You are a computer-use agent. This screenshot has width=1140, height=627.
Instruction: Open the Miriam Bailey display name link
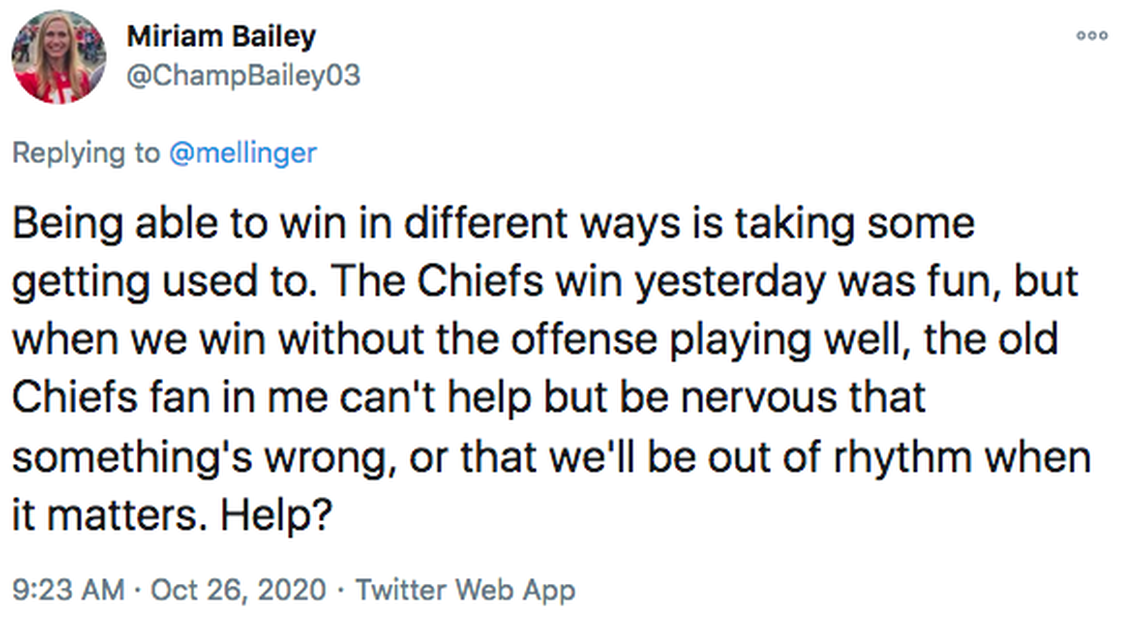(221, 37)
